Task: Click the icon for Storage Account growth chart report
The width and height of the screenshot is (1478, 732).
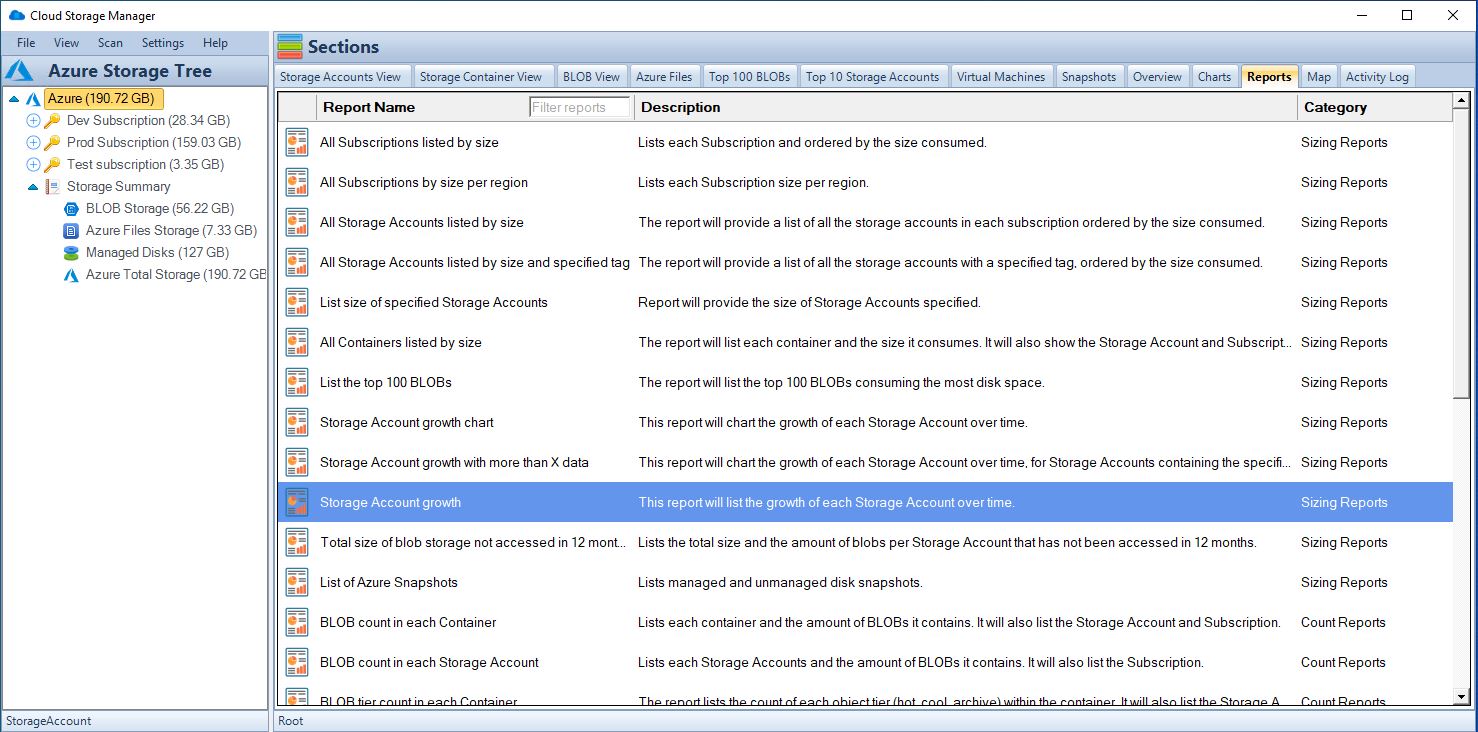Action: 297,422
